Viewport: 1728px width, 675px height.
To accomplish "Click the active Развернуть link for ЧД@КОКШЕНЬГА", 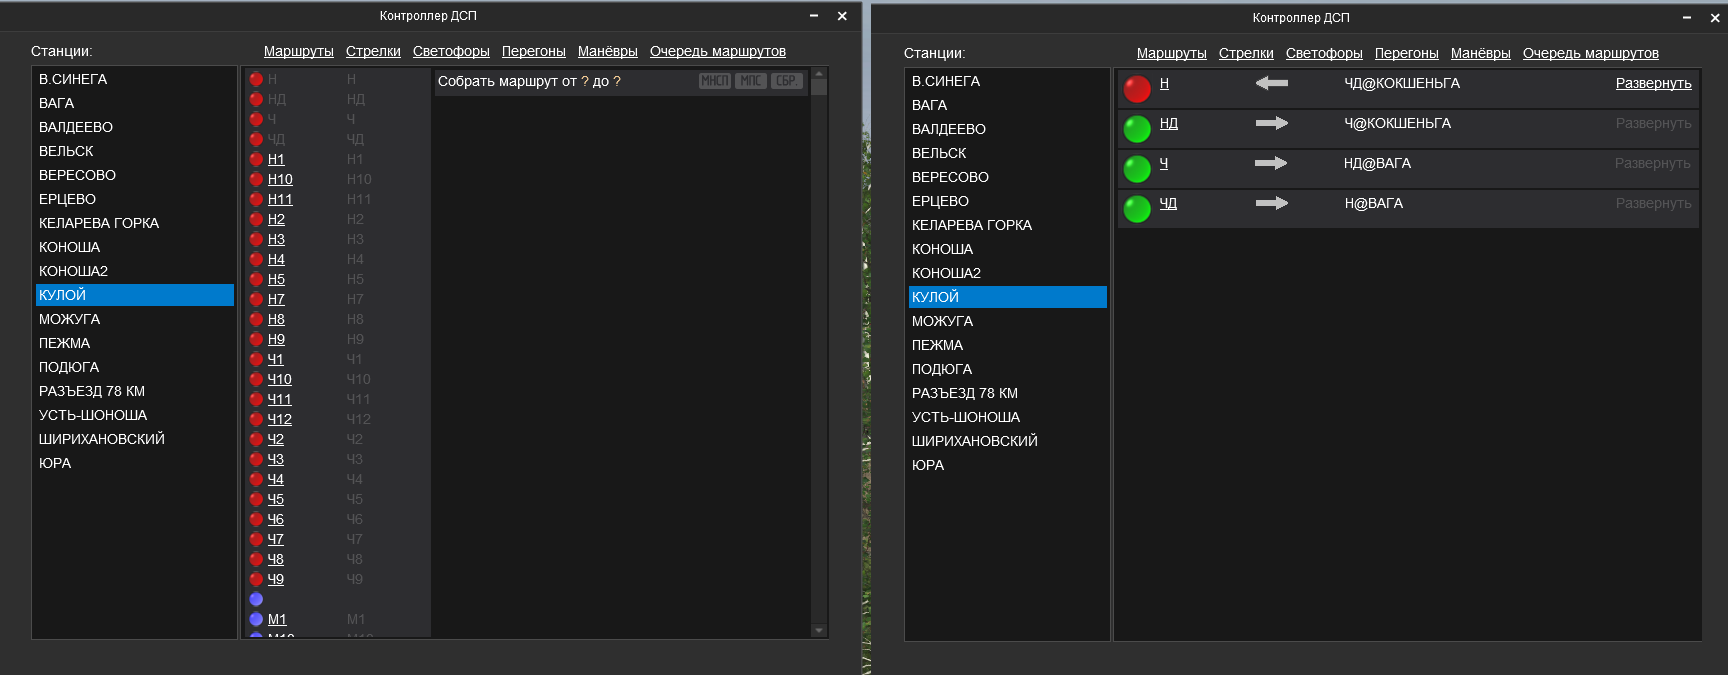I will [x=1653, y=83].
